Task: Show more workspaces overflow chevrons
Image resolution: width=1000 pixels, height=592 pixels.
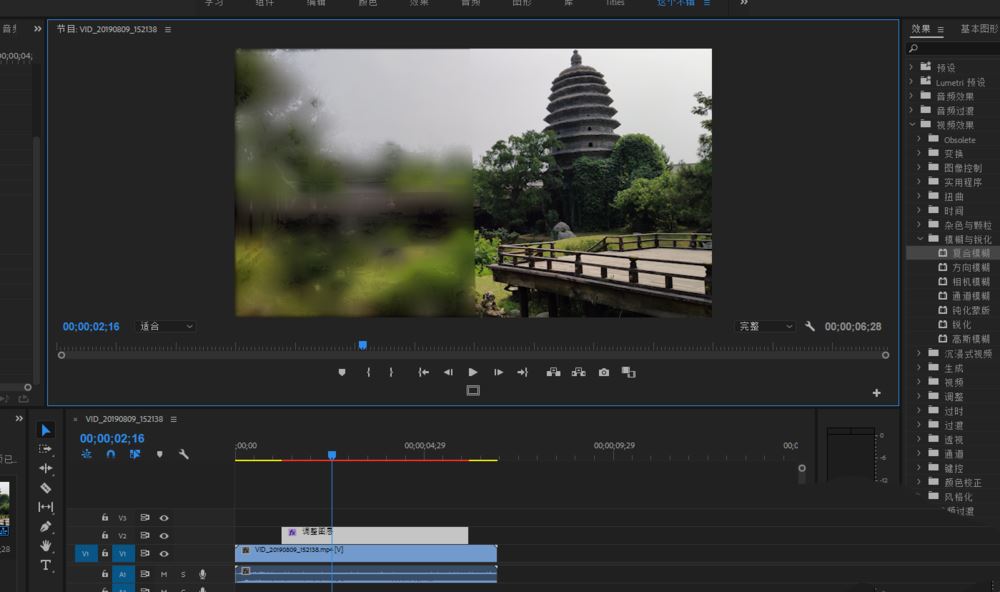Action: [x=744, y=3]
